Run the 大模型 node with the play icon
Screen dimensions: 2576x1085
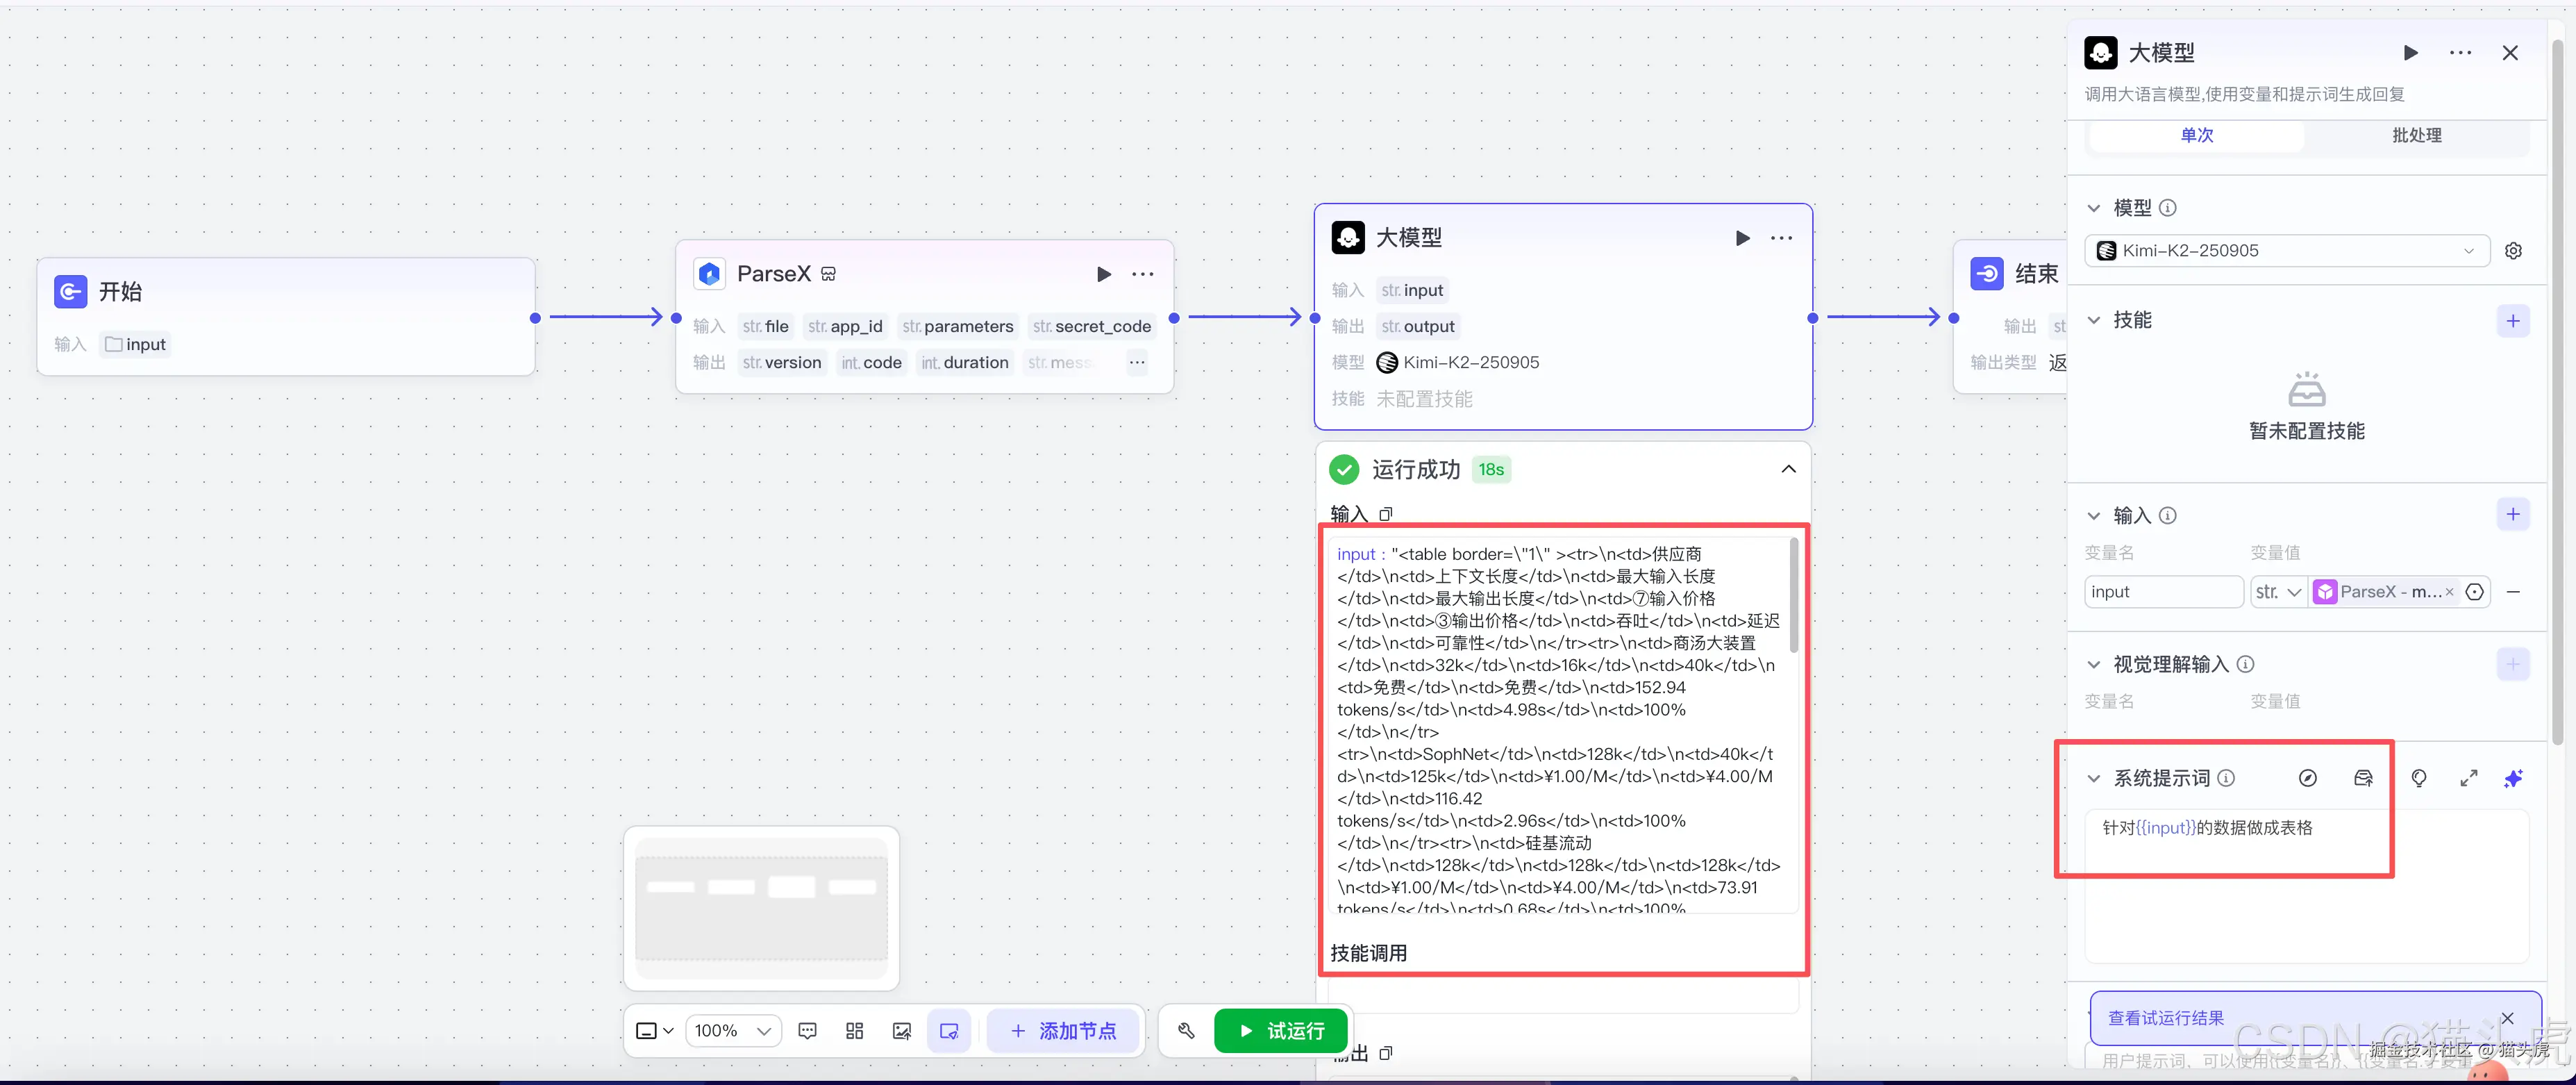click(x=1743, y=238)
